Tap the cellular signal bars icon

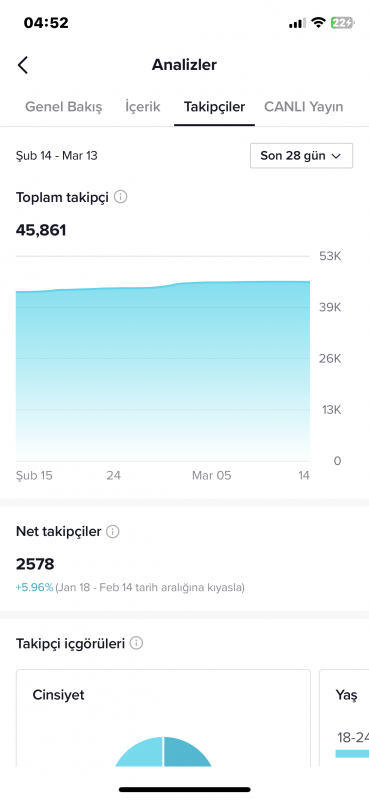coord(297,23)
